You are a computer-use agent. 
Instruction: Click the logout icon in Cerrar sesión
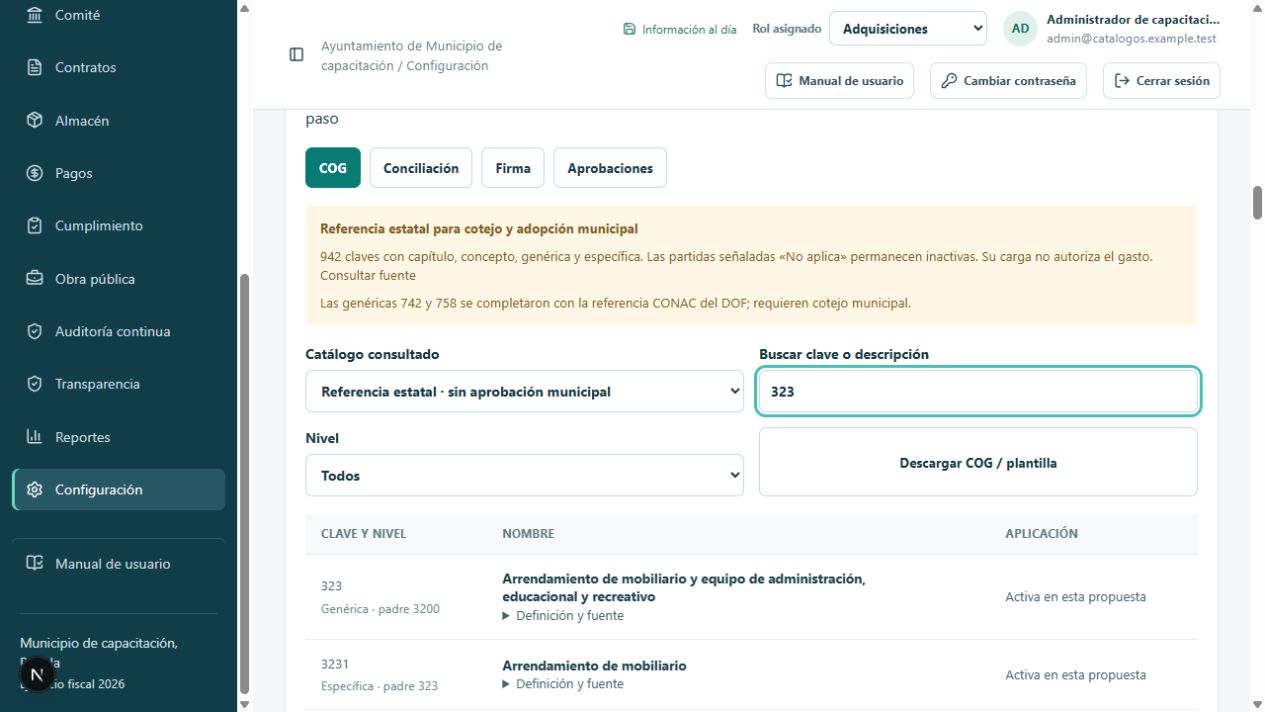pyautogui.click(x=1122, y=81)
